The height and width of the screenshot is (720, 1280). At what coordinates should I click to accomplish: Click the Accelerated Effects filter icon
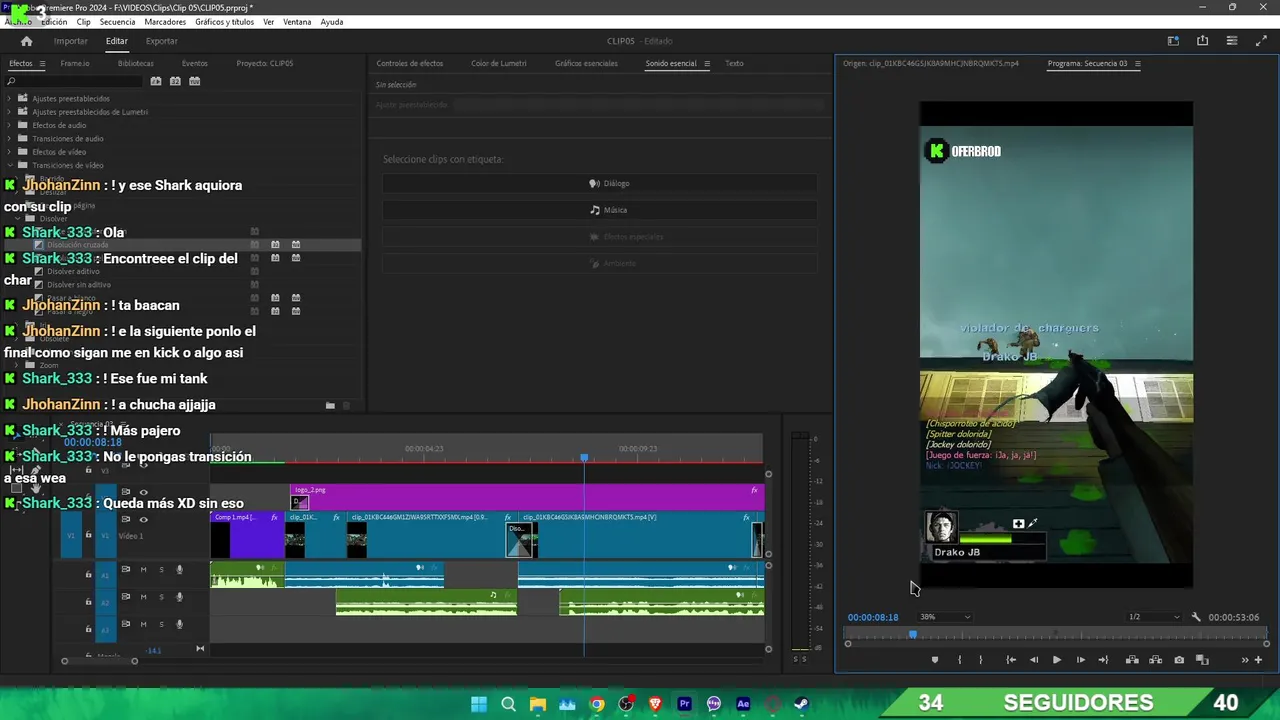[x=156, y=81]
